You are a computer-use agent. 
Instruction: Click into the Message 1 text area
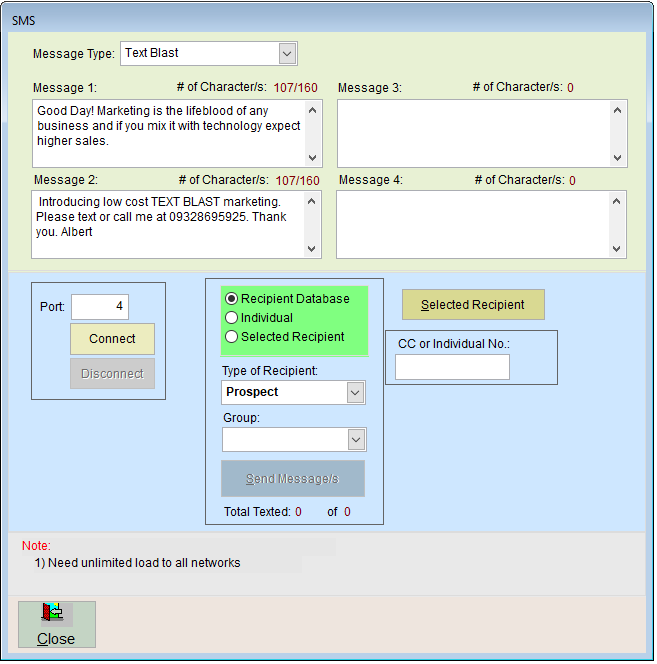tap(167, 132)
